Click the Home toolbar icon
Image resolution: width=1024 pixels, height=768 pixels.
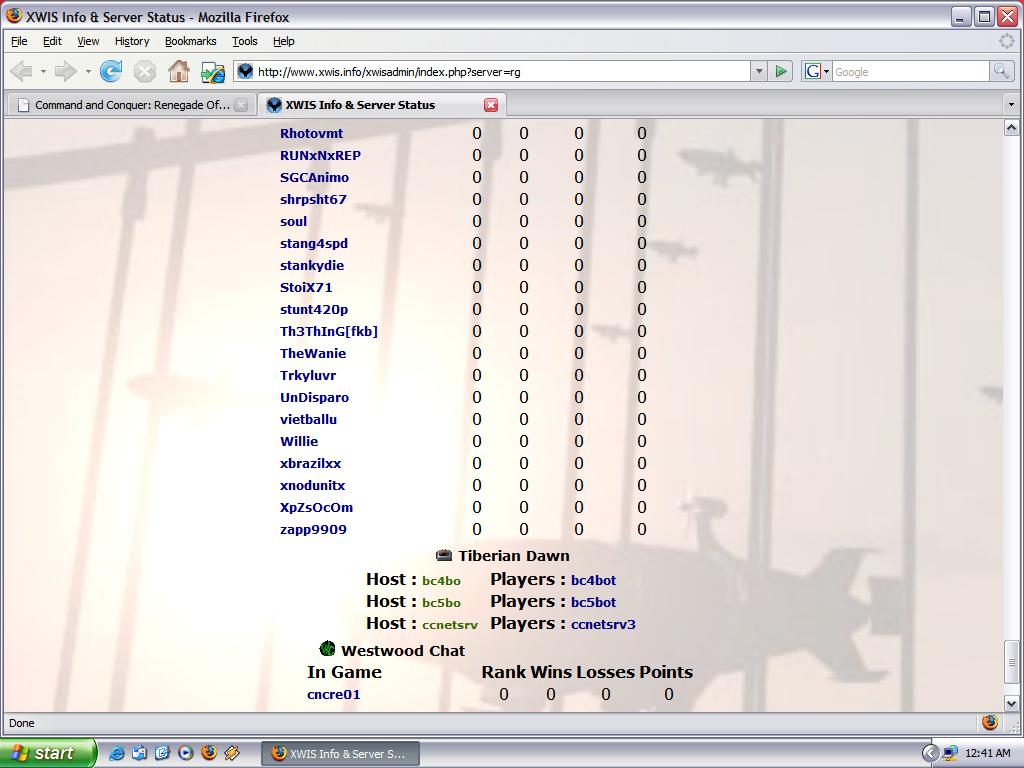click(178, 71)
